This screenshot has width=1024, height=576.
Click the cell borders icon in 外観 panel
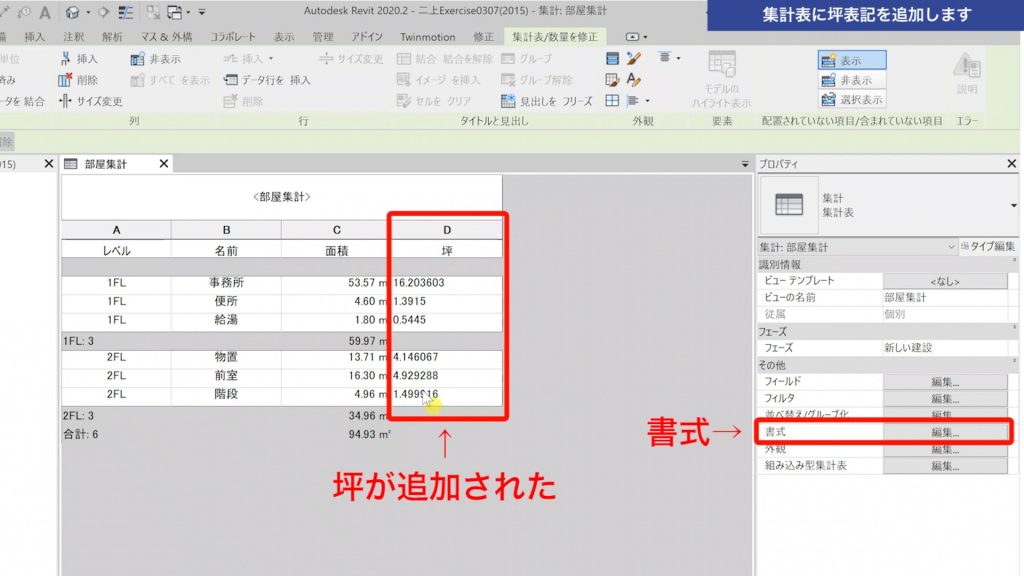(x=612, y=98)
